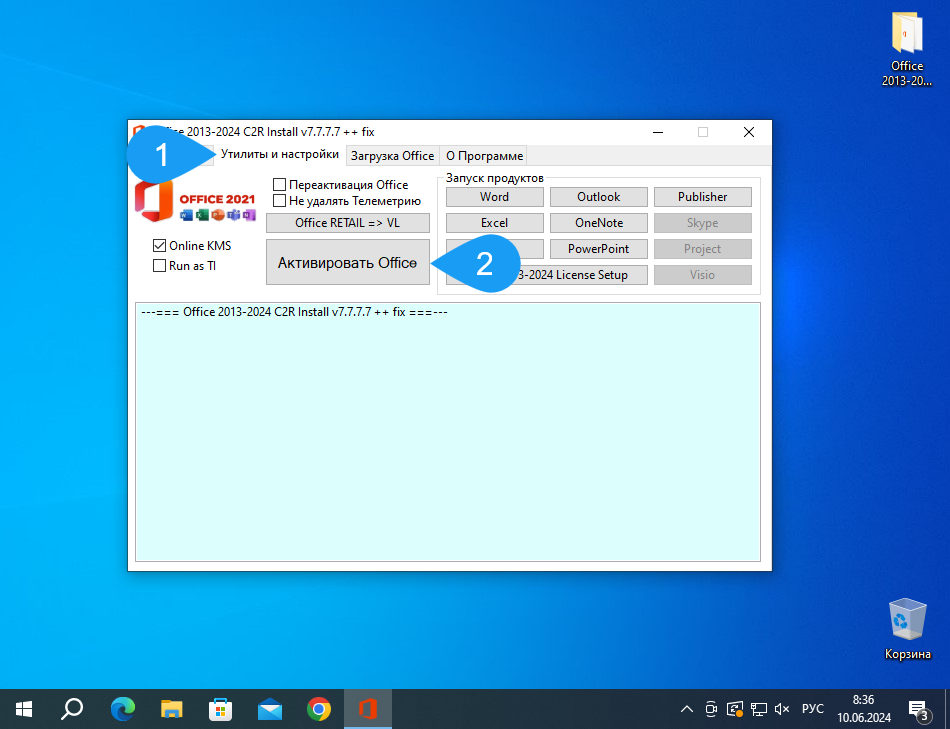
Task: Open the Start menu in taskbar
Action: pos(24,709)
